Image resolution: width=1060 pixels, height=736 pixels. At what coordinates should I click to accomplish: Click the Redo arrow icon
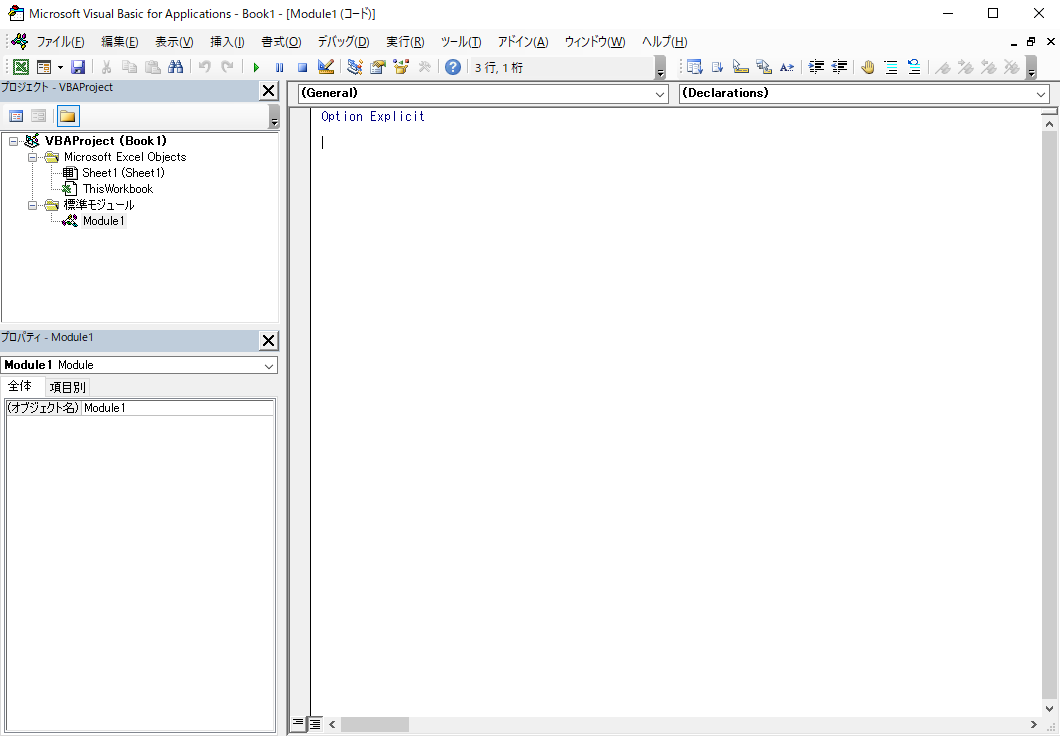tap(227, 67)
